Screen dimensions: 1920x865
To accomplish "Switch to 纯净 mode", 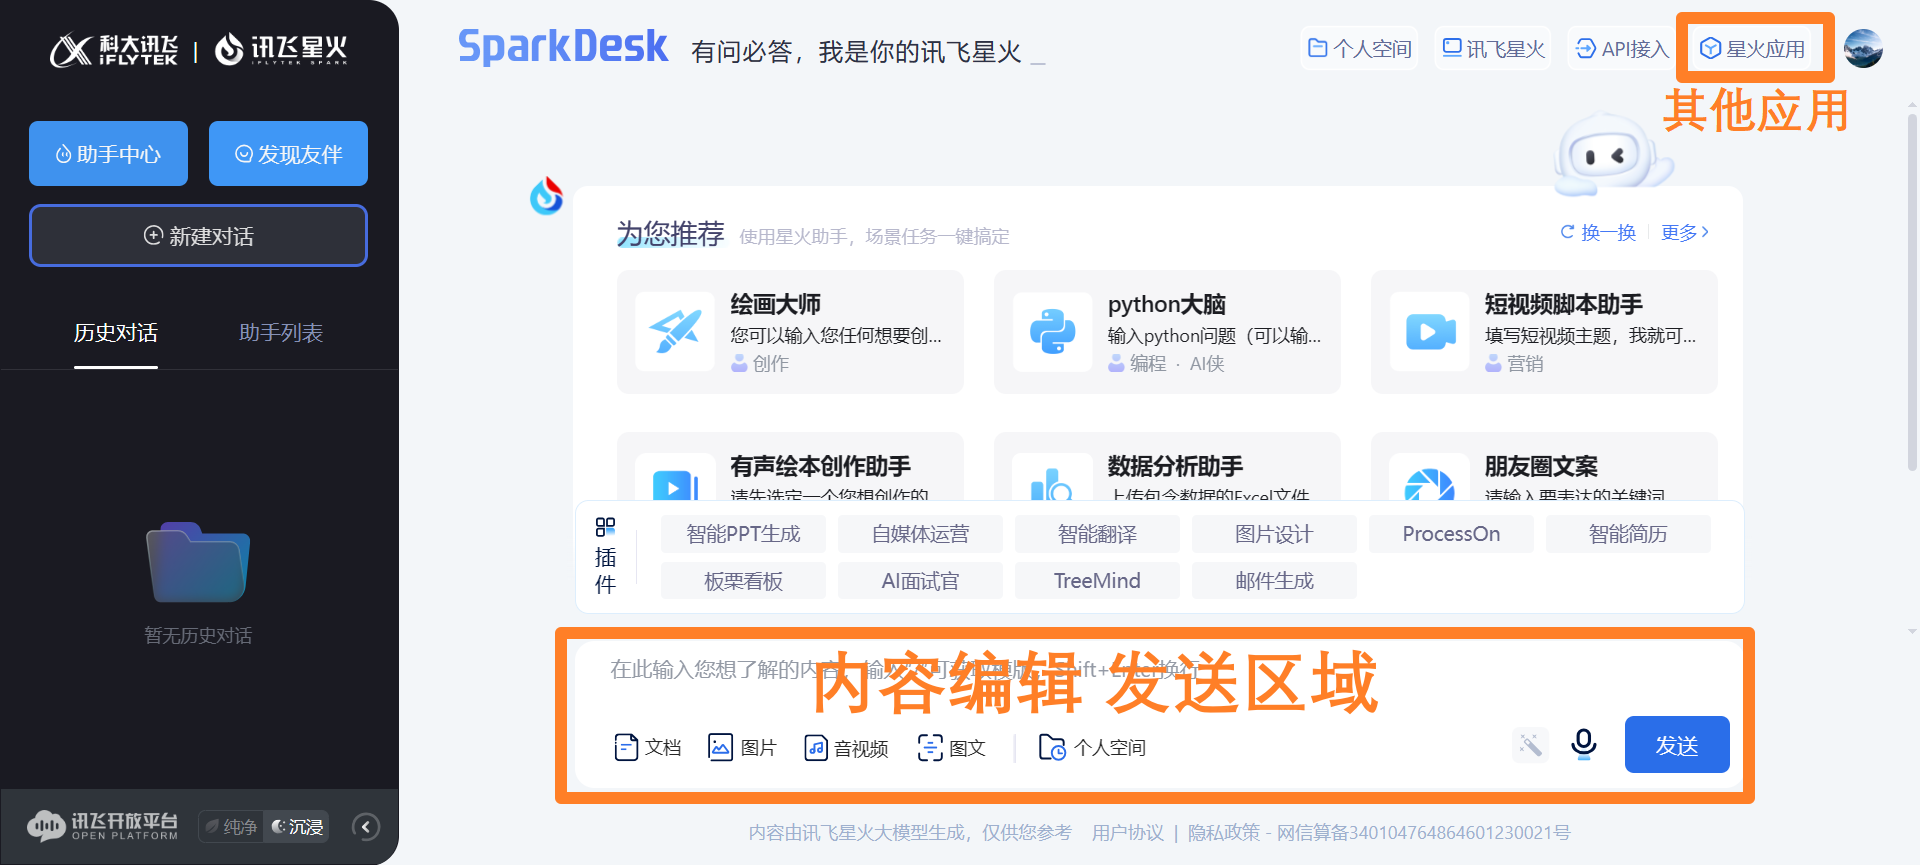I will point(231,827).
